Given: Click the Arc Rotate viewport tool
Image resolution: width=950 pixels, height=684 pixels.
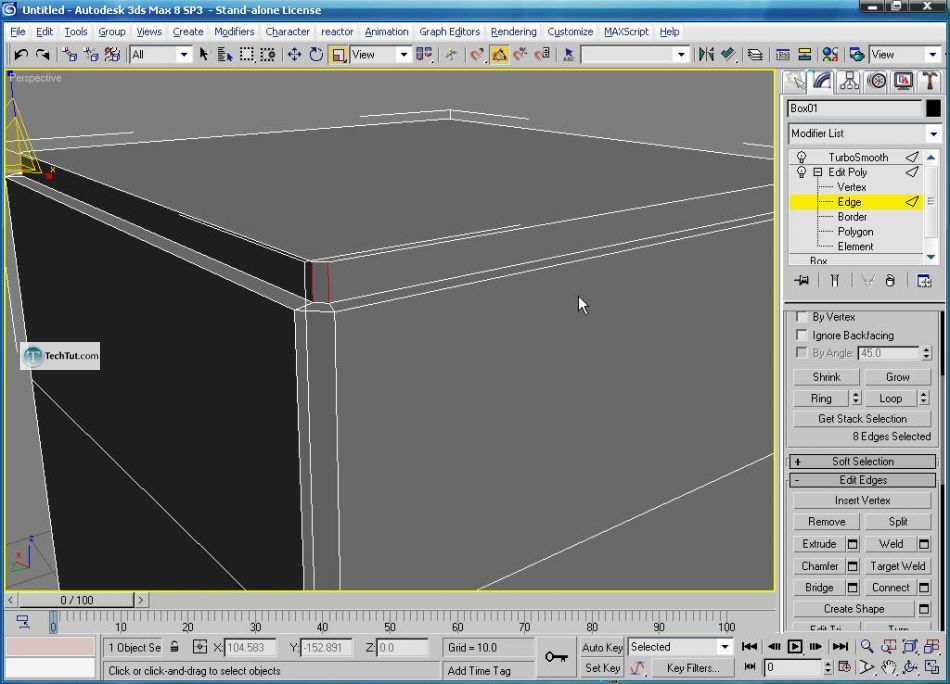Looking at the screenshot, I should tap(910, 668).
